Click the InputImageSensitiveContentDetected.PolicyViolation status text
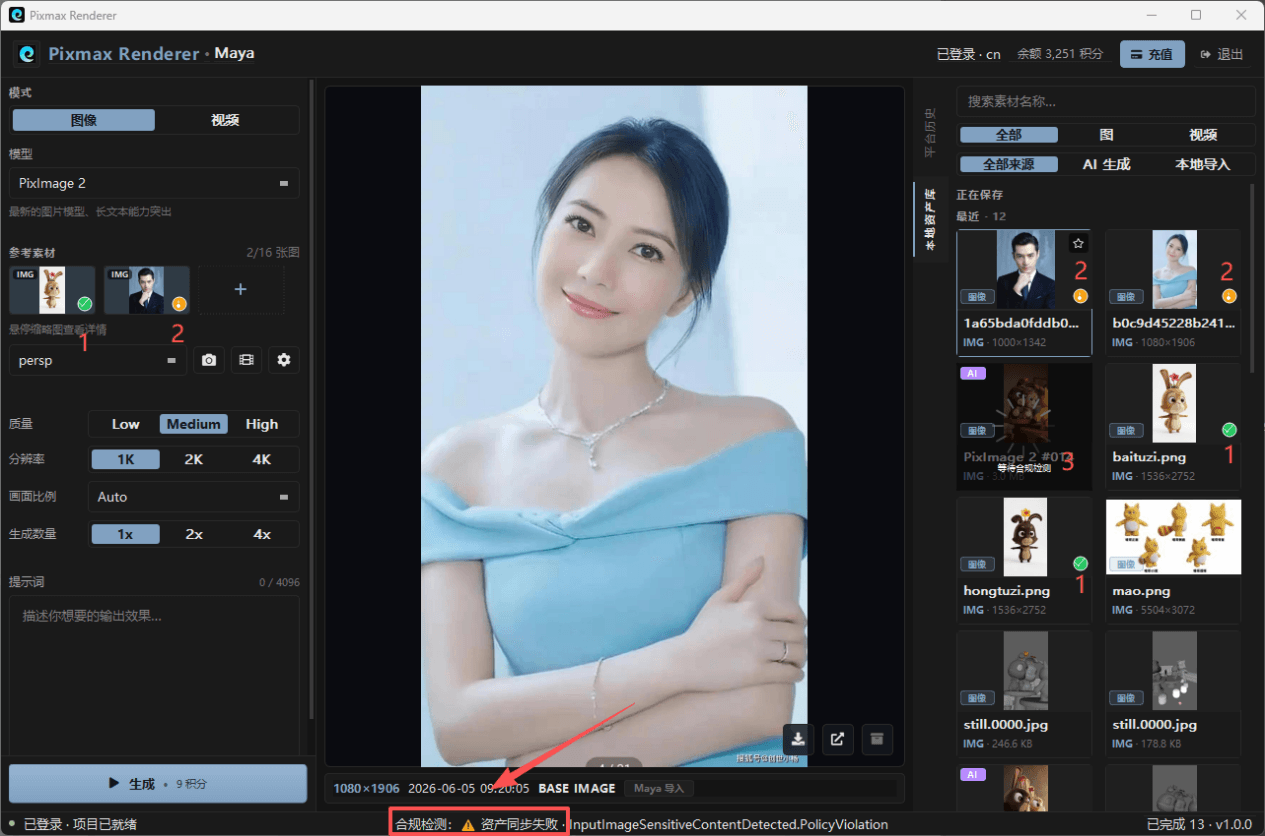The image size is (1265, 836). (728, 825)
